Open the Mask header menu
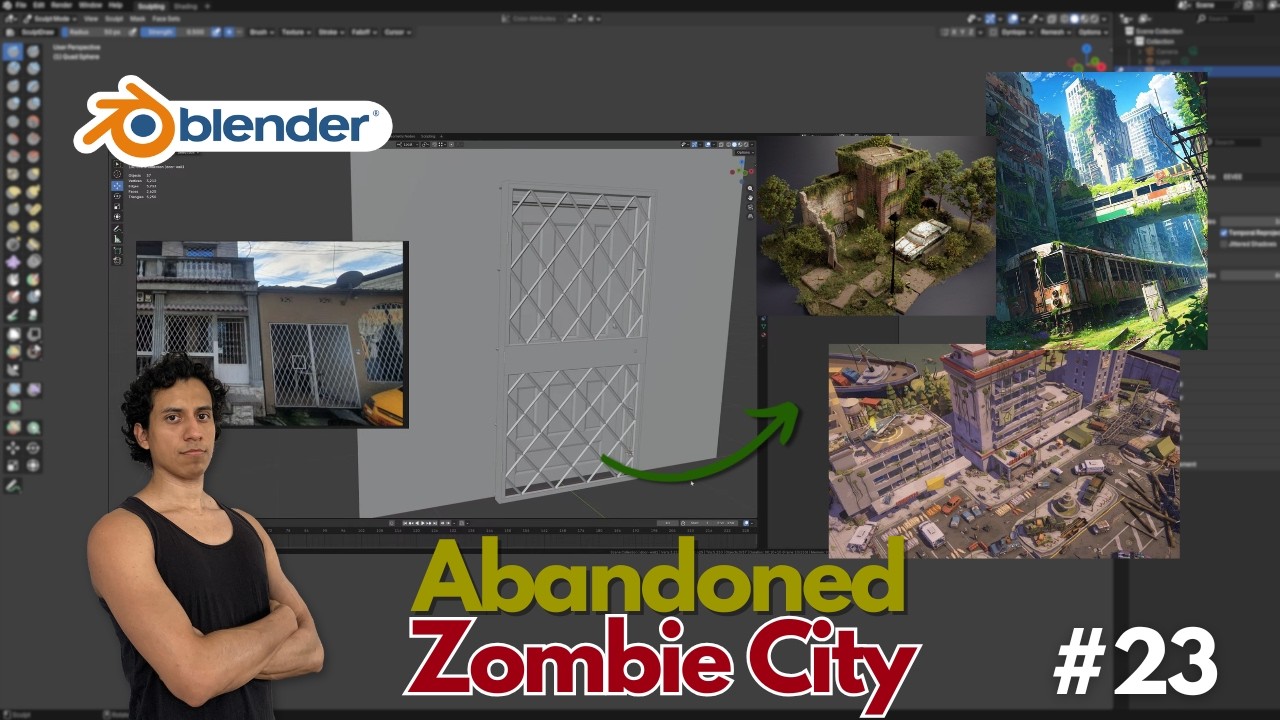The image size is (1280, 720). (137, 19)
